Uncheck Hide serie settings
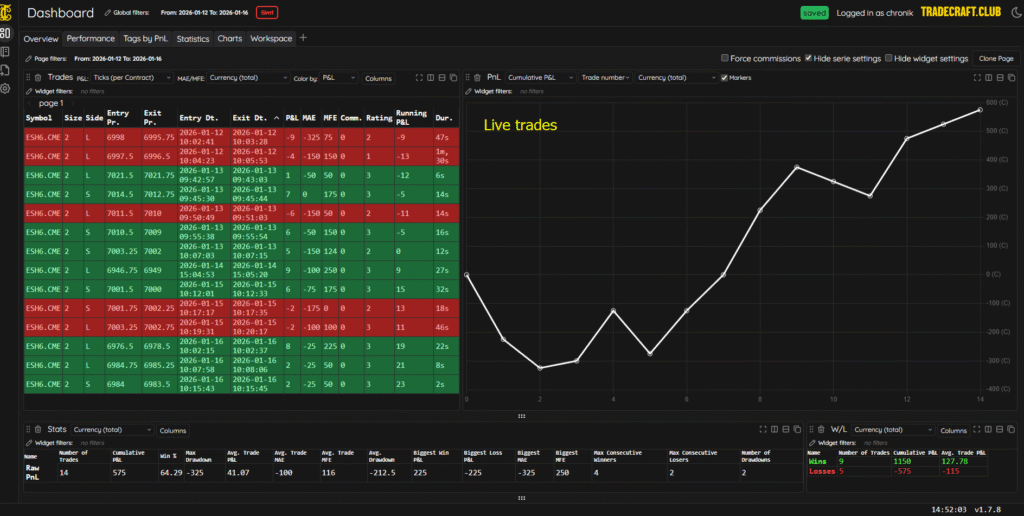 point(809,59)
